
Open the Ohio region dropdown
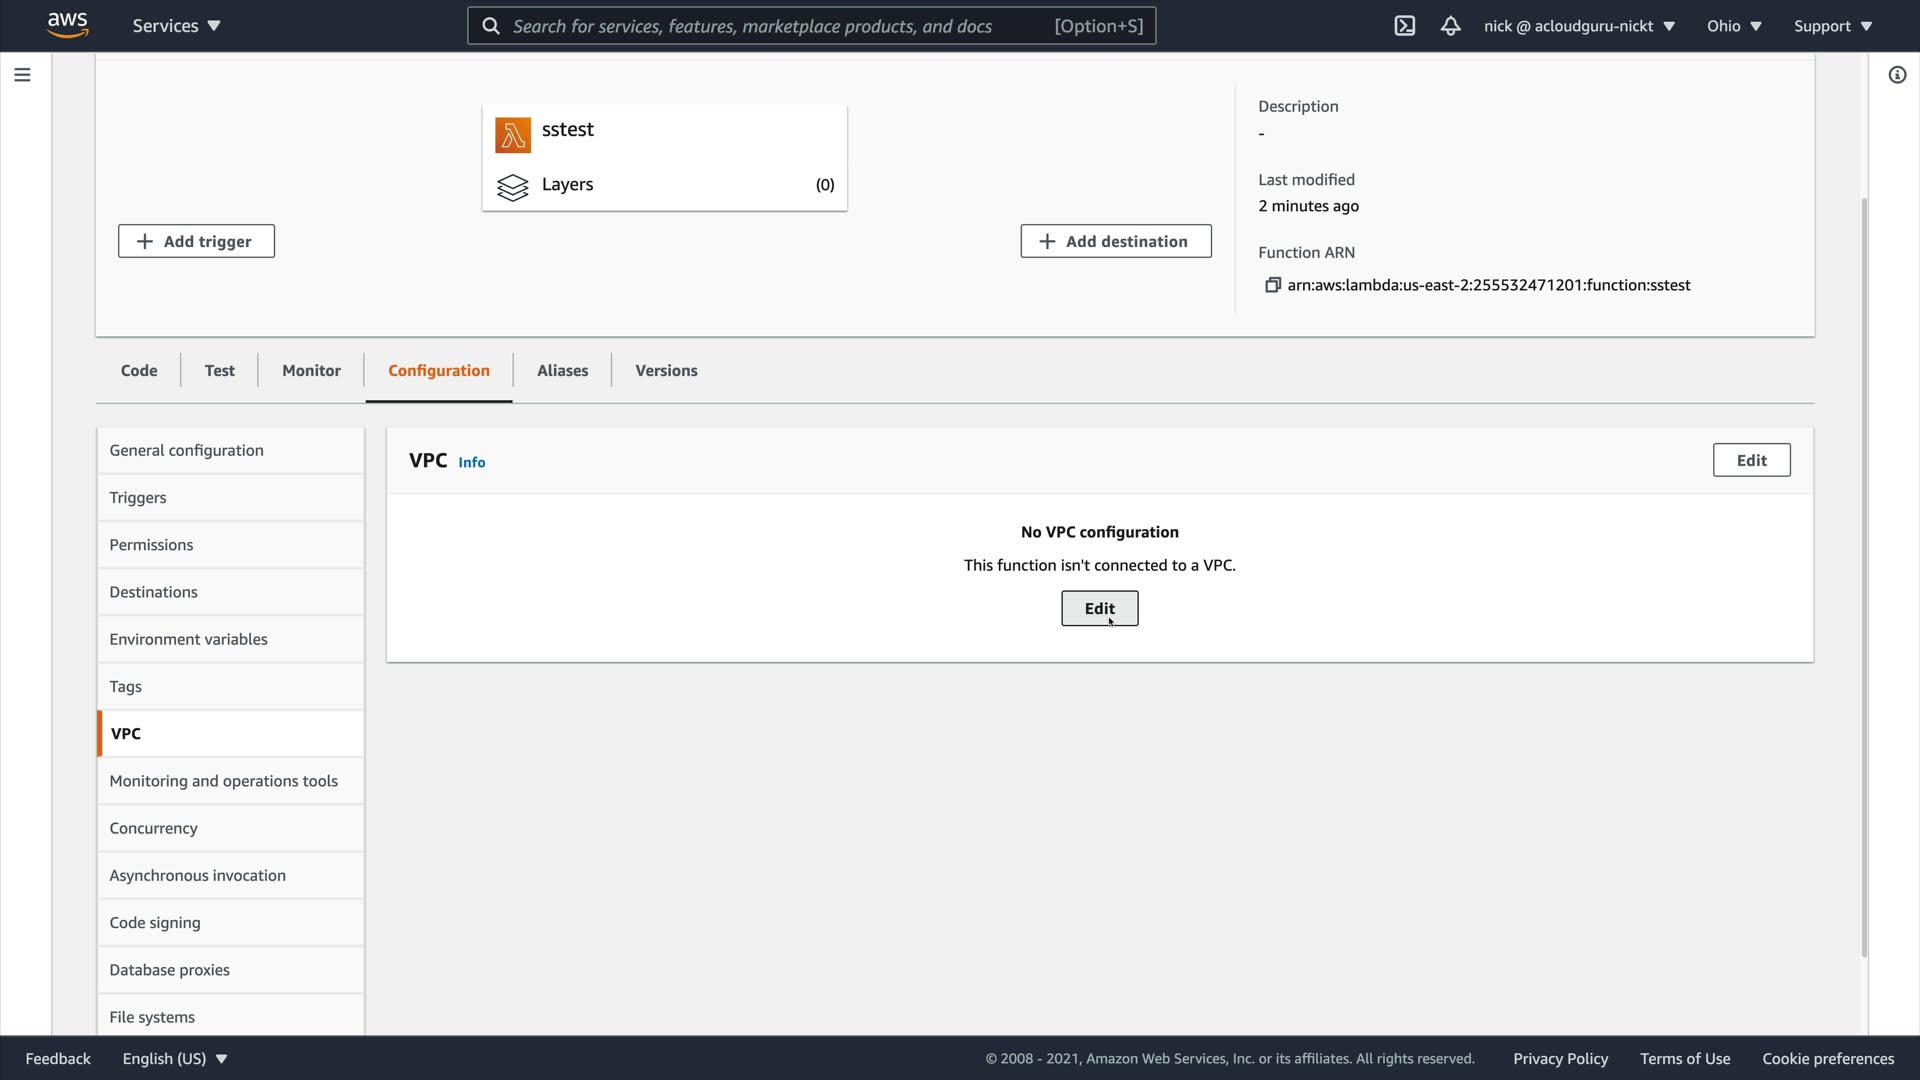1734,26
